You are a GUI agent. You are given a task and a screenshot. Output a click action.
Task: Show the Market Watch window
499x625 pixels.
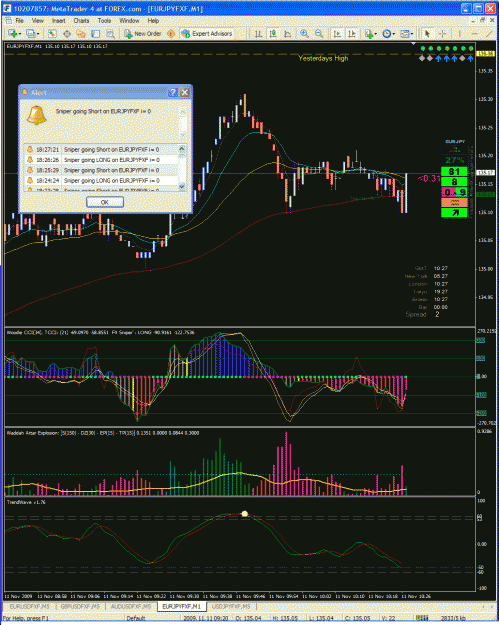[52, 34]
